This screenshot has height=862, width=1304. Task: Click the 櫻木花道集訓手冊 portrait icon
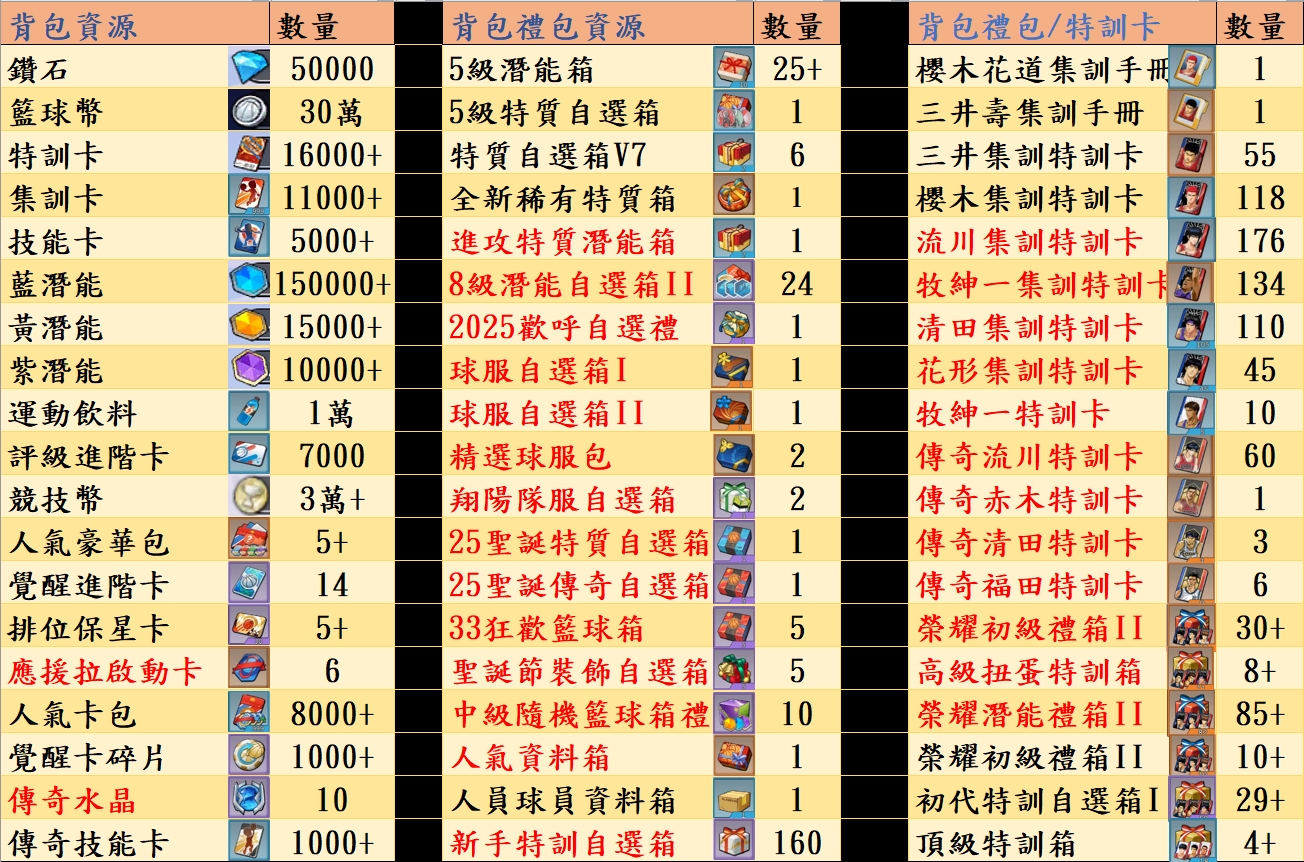click(1190, 68)
